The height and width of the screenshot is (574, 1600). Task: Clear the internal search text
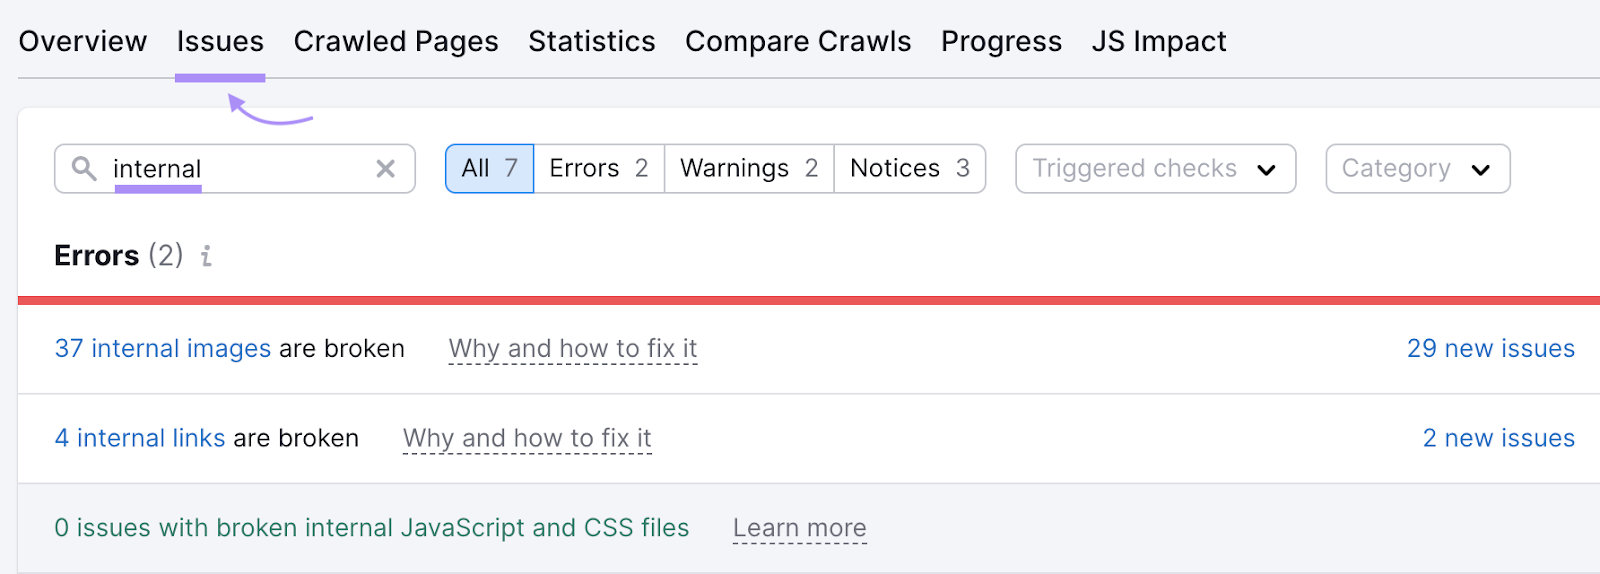coord(385,169)
